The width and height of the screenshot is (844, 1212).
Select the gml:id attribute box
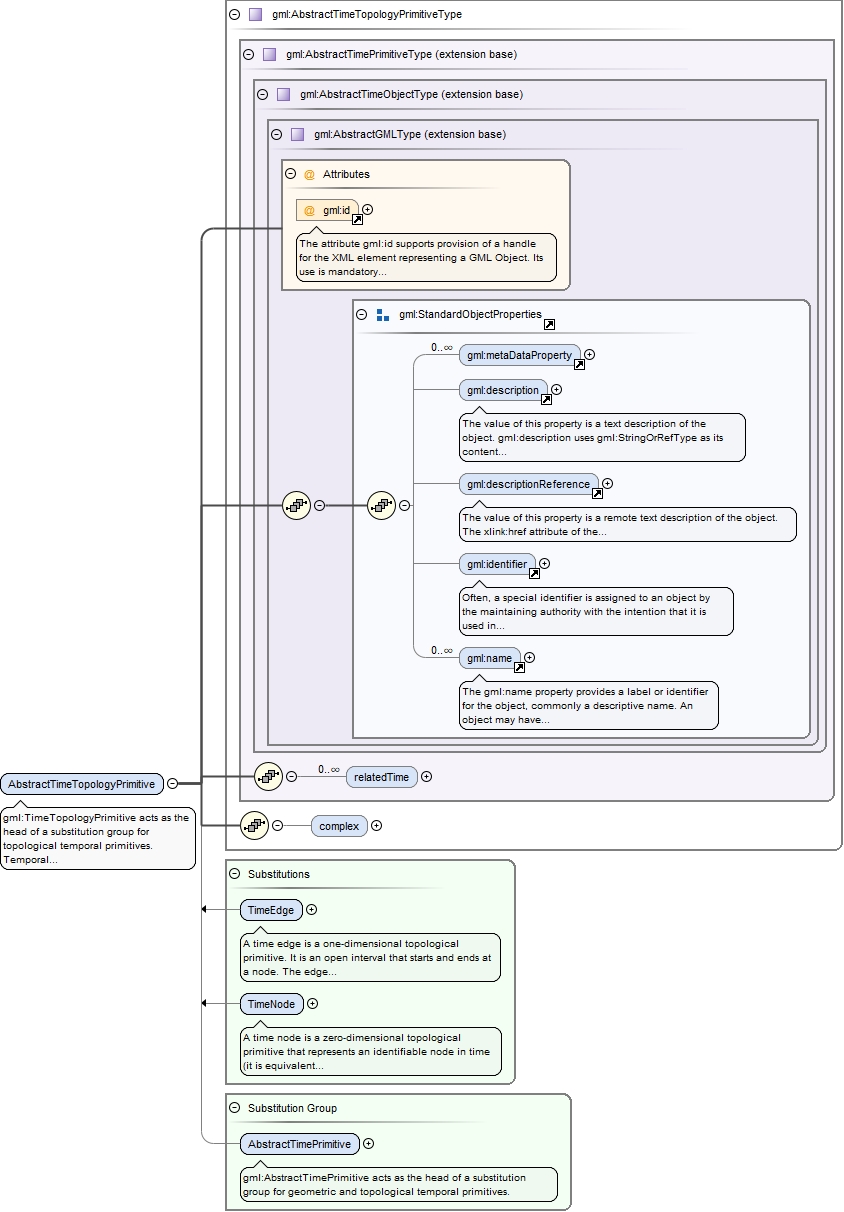click(x=328, y=210)
